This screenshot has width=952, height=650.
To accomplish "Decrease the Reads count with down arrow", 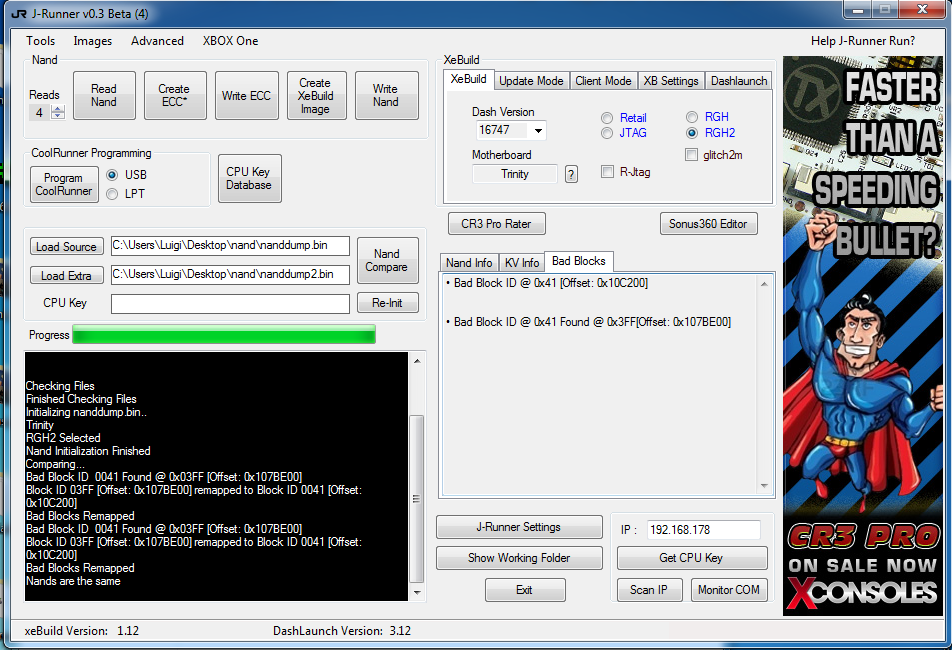I will click(58, 115).
